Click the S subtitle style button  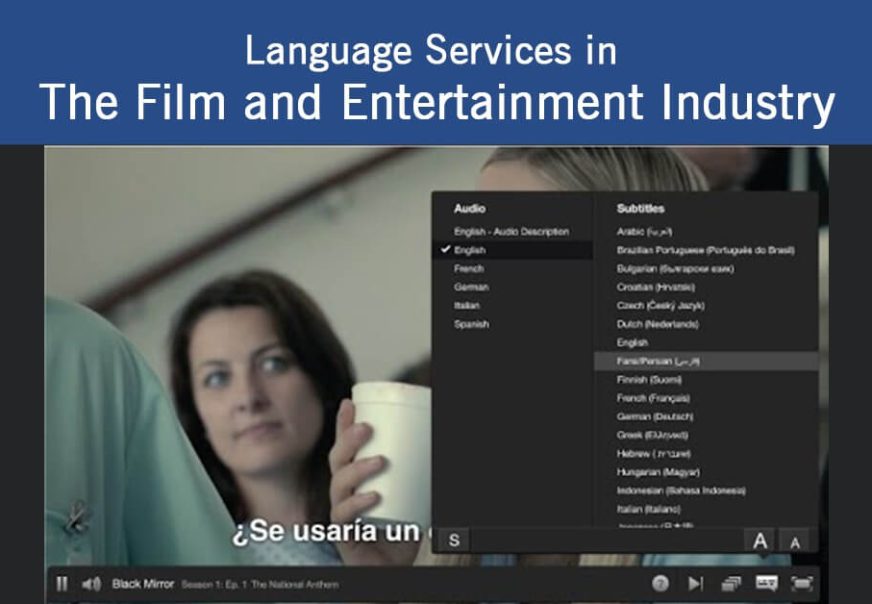454,540
